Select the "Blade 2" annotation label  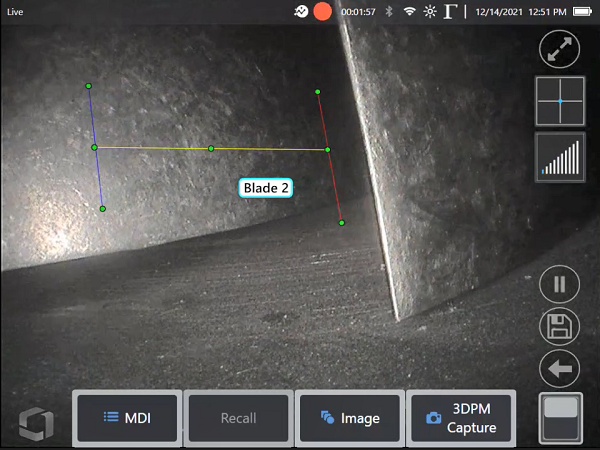pos(266,187)
